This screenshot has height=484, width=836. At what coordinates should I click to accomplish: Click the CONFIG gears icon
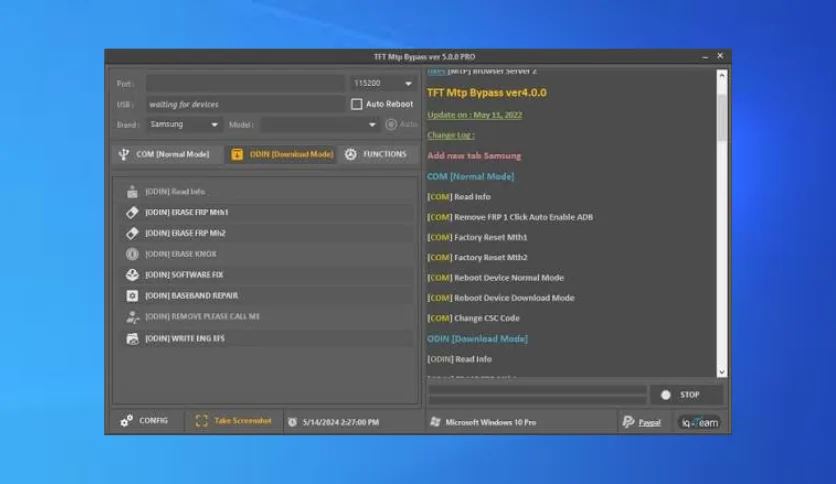click(126, 421)
